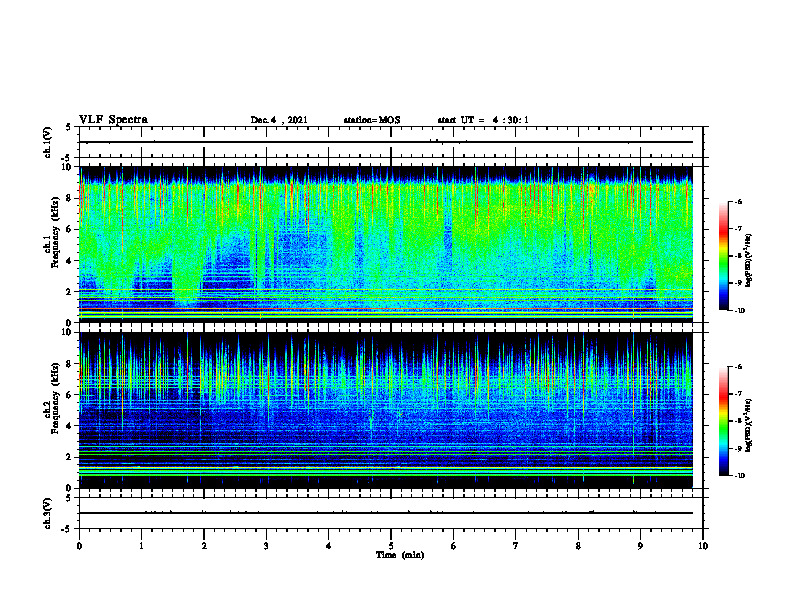
Task: Click the ch.2 spectrogram plot area
Action: coord(386,410)
